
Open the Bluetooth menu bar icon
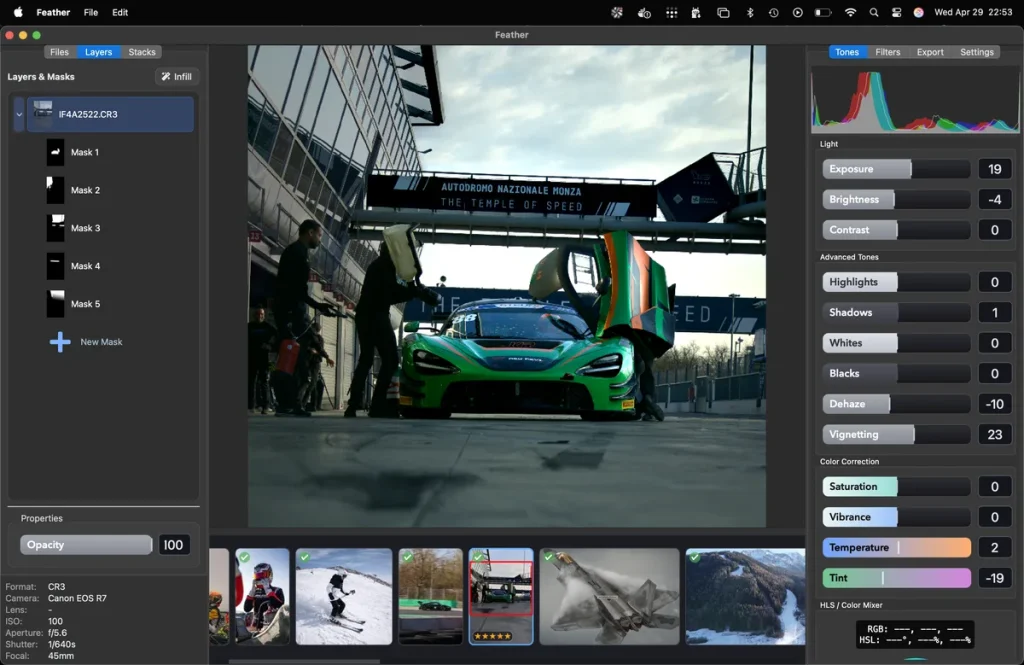click(750, 12)
